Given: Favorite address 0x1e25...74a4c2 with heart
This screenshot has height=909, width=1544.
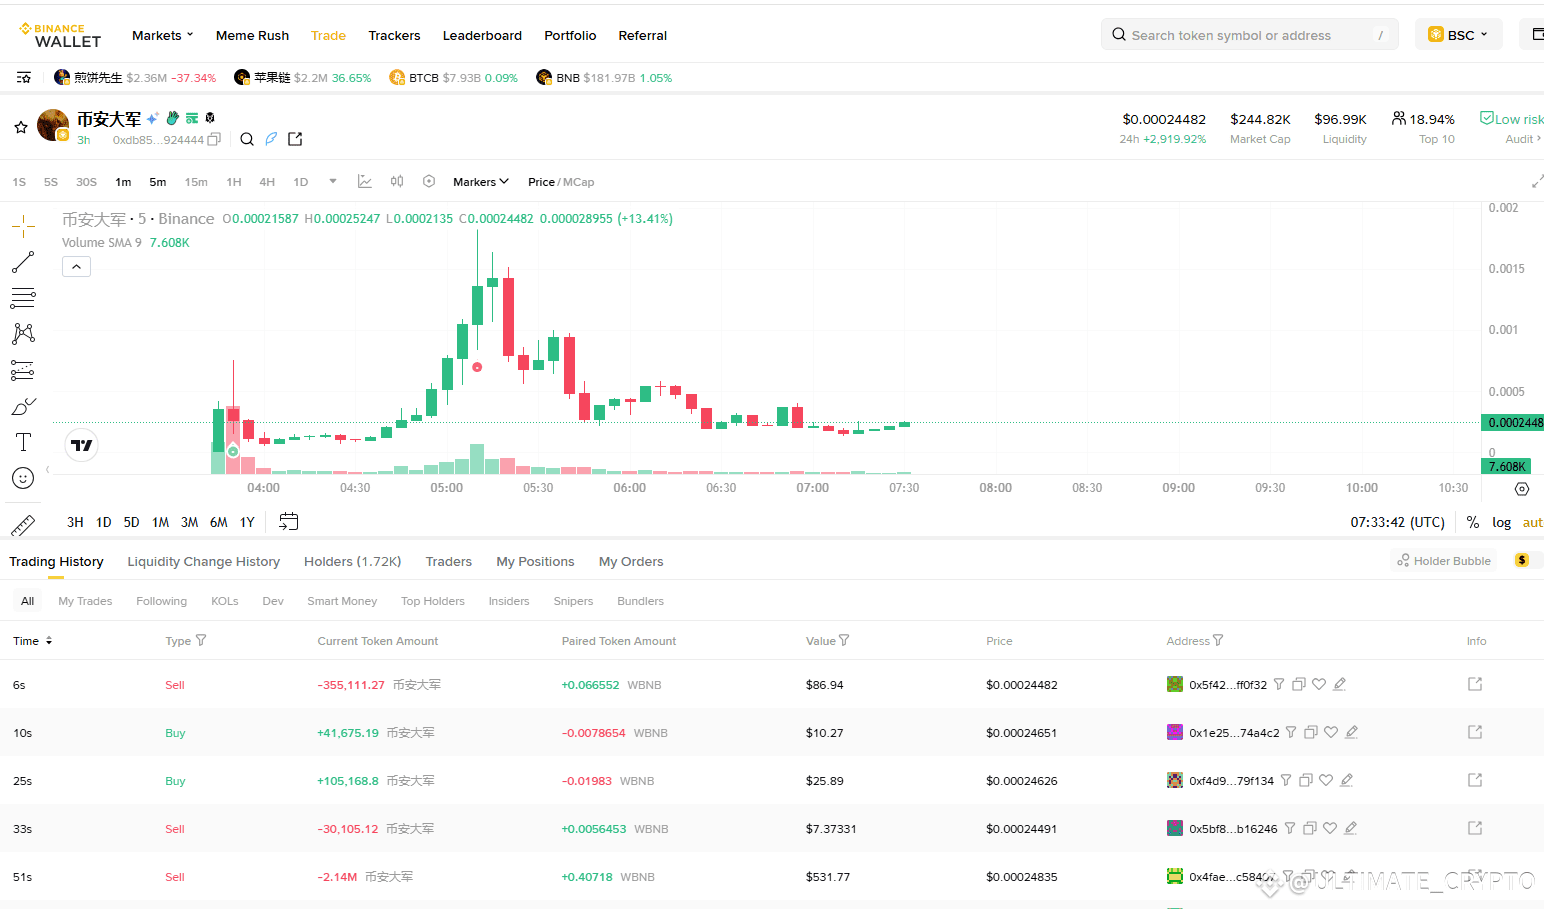Looking at the screenshot, I should [x=1331, y=733].
